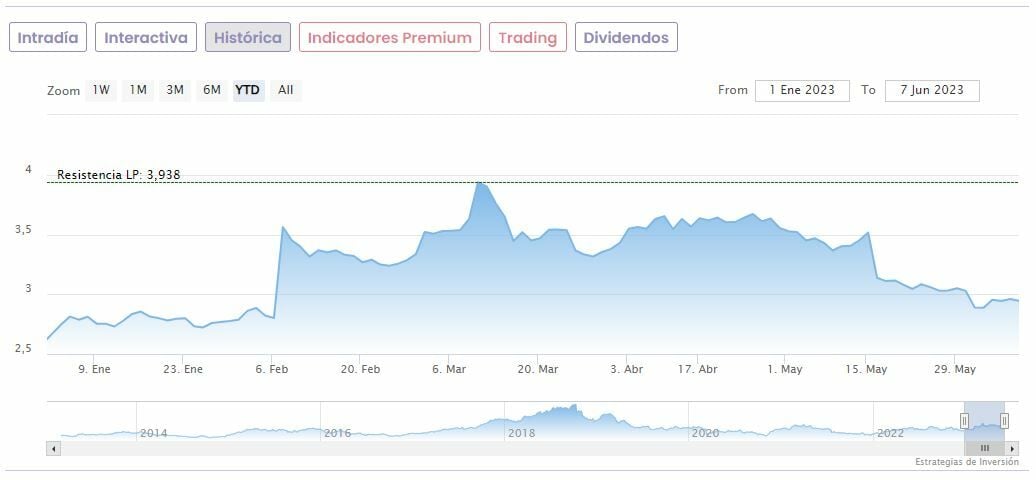Click the left range handle in navigator

click(965, 421)
